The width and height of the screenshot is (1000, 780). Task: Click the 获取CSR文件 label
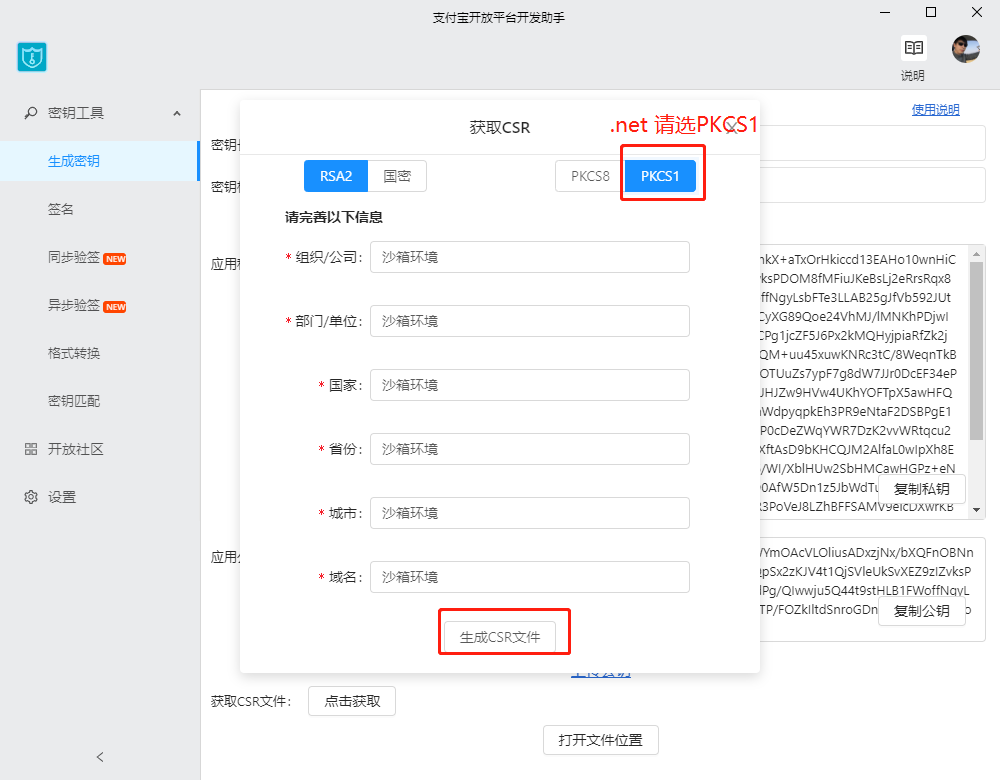tap(251, 702)
